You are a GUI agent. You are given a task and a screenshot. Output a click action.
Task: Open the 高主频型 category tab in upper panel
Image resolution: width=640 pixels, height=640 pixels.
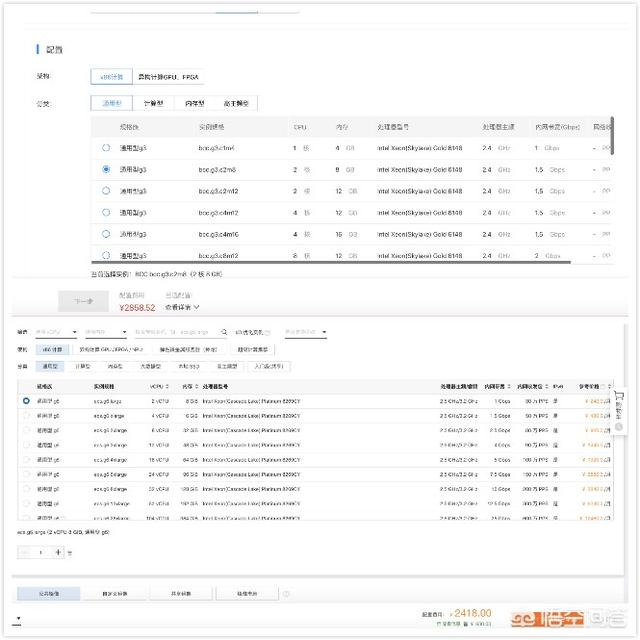click(x=236, y=103)
